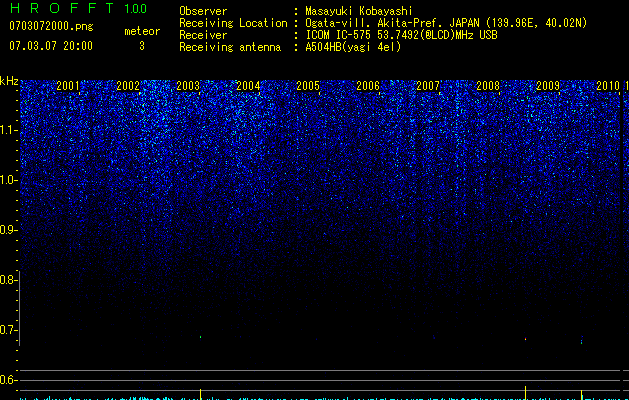629x400 pixels.
Task: Select the Ogata-vill. Akita-Pref. JAPAN location text
Action: coord(446,23)
